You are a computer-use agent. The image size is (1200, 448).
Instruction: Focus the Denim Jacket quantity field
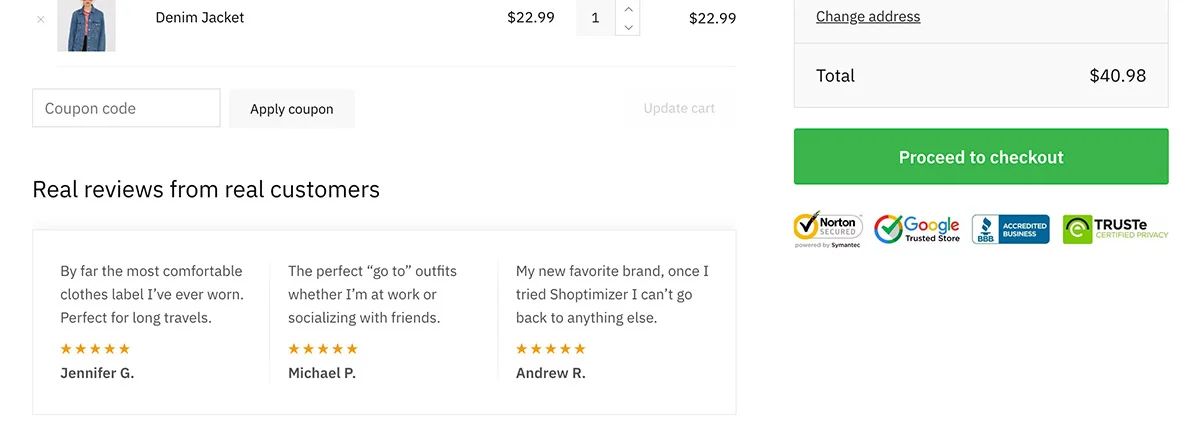(596, 18)
